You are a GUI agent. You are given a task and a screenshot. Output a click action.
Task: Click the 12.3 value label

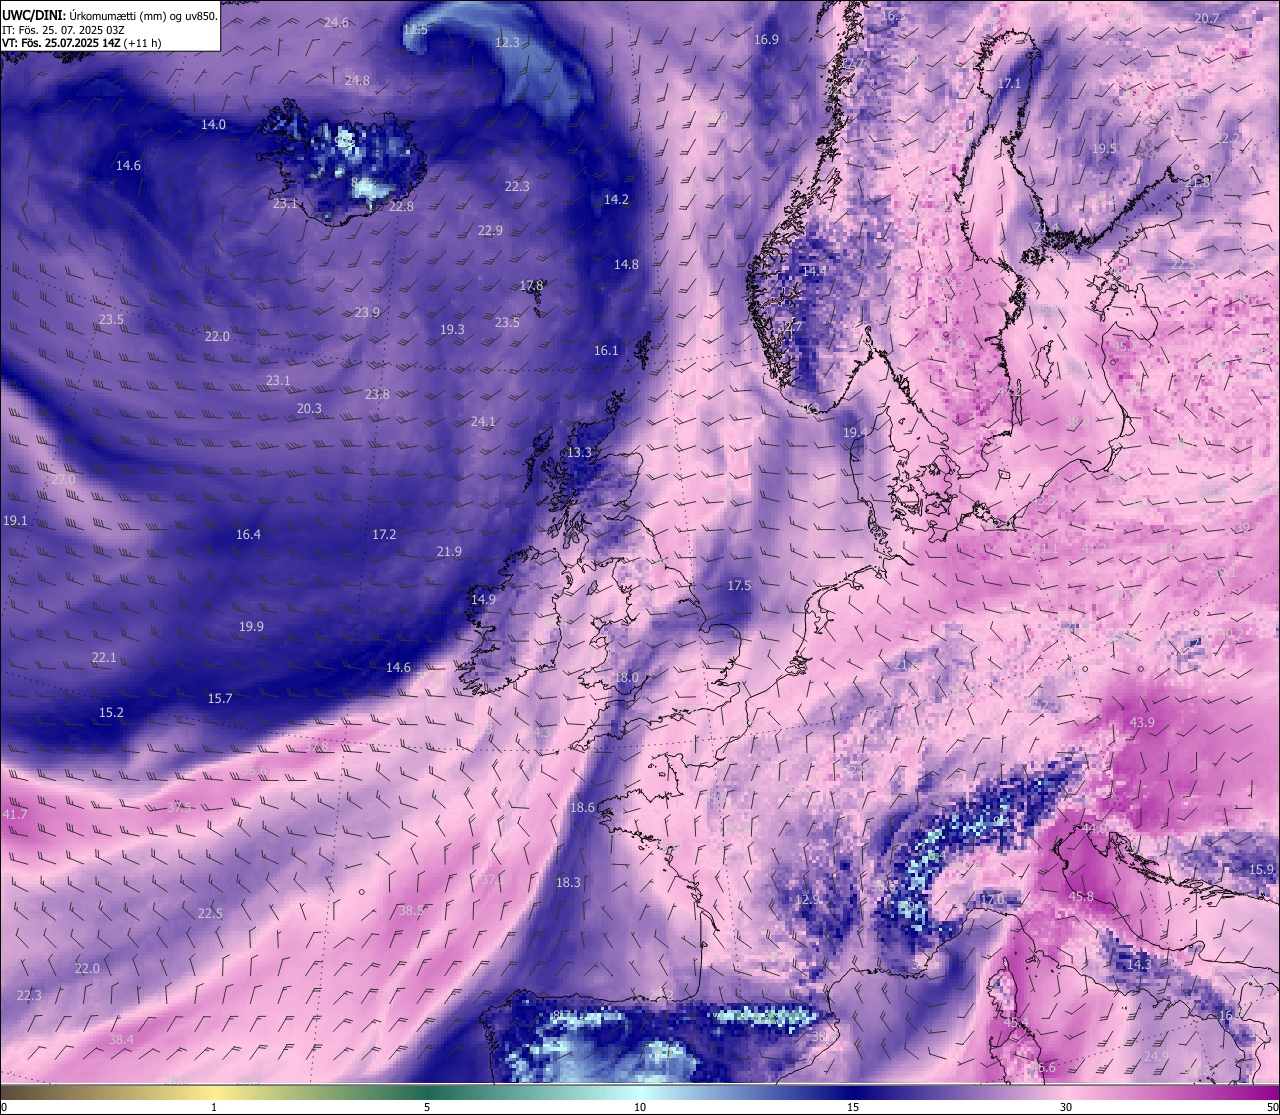(507, 42)
